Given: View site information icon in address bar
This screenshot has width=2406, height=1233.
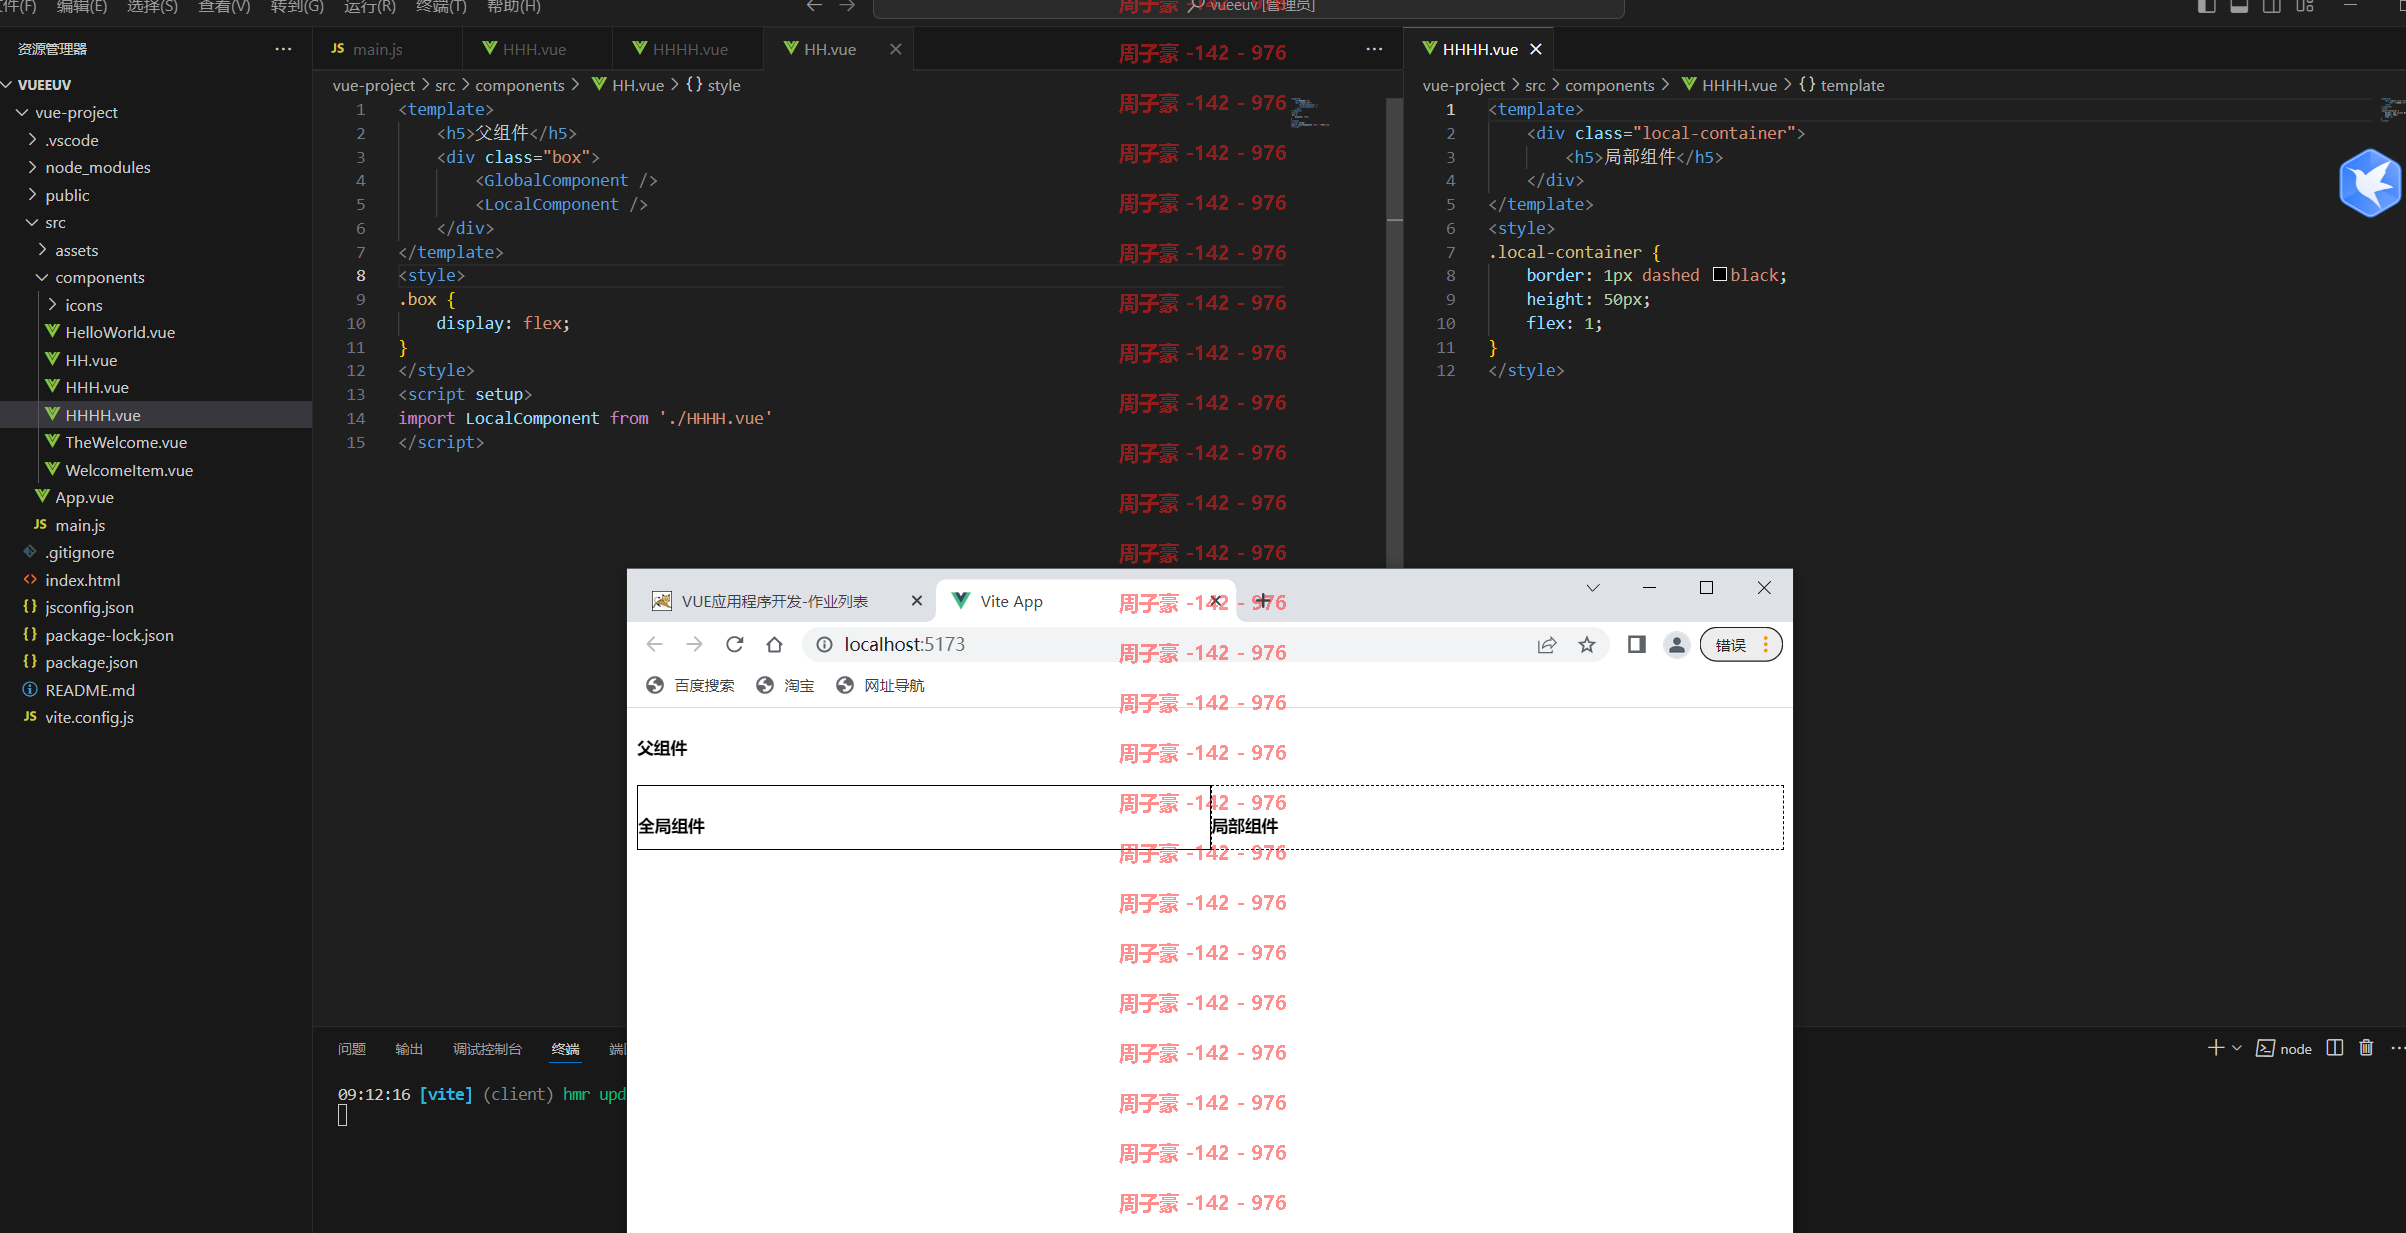Looking at the screenshot, I should click(x=824, y=645).
